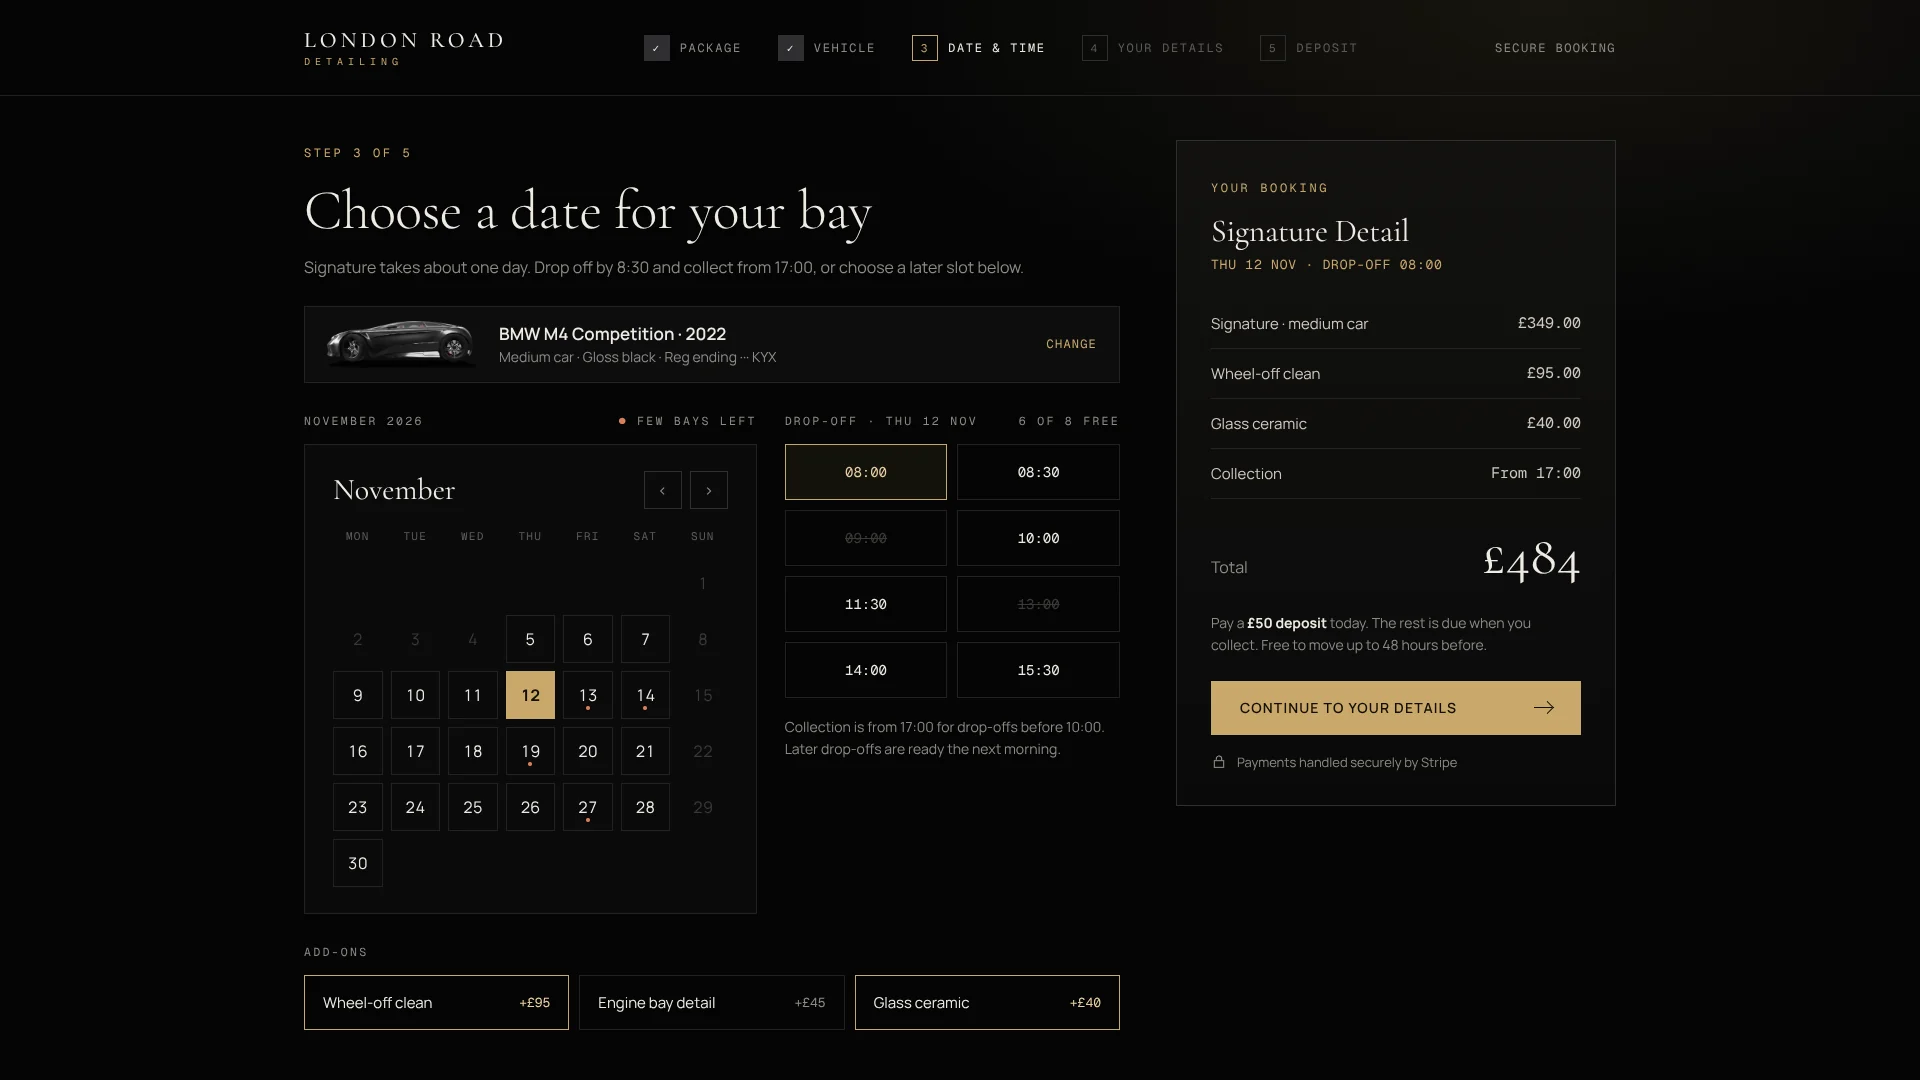This screenshot has width=1920, height=1080.
Task: Select the 15:30 drop-off slot
Action: pos(1038,670)
